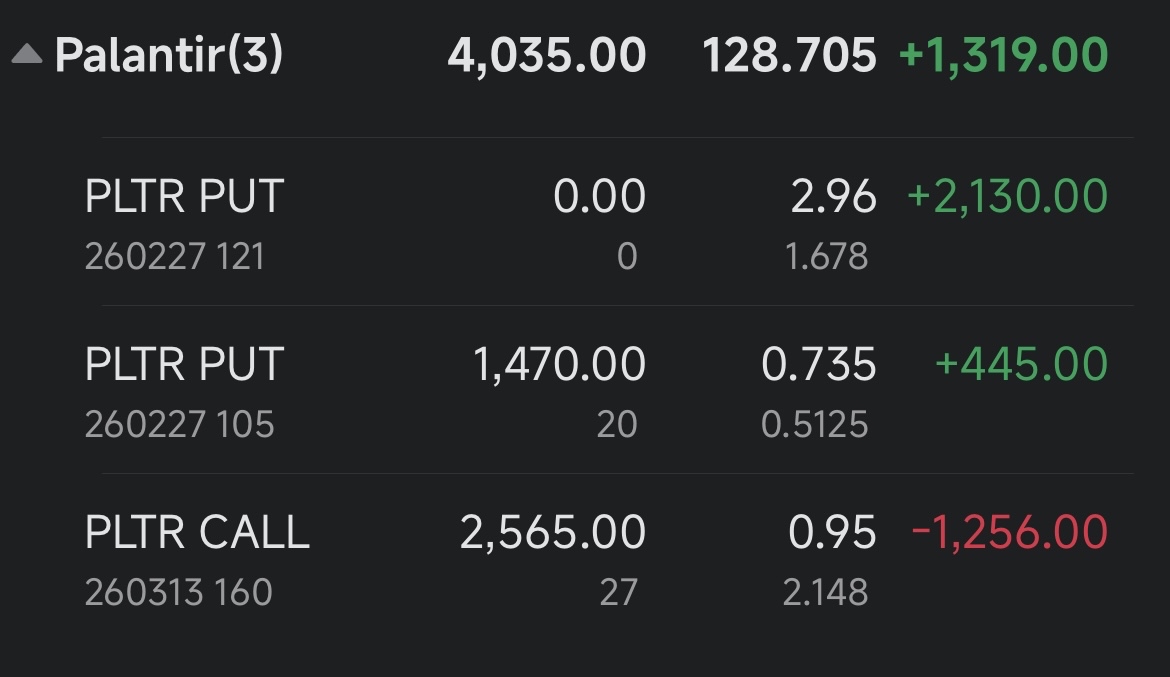Tap average cost 1.678
This screenshot has height=677, width=1170.
point(827,257)
